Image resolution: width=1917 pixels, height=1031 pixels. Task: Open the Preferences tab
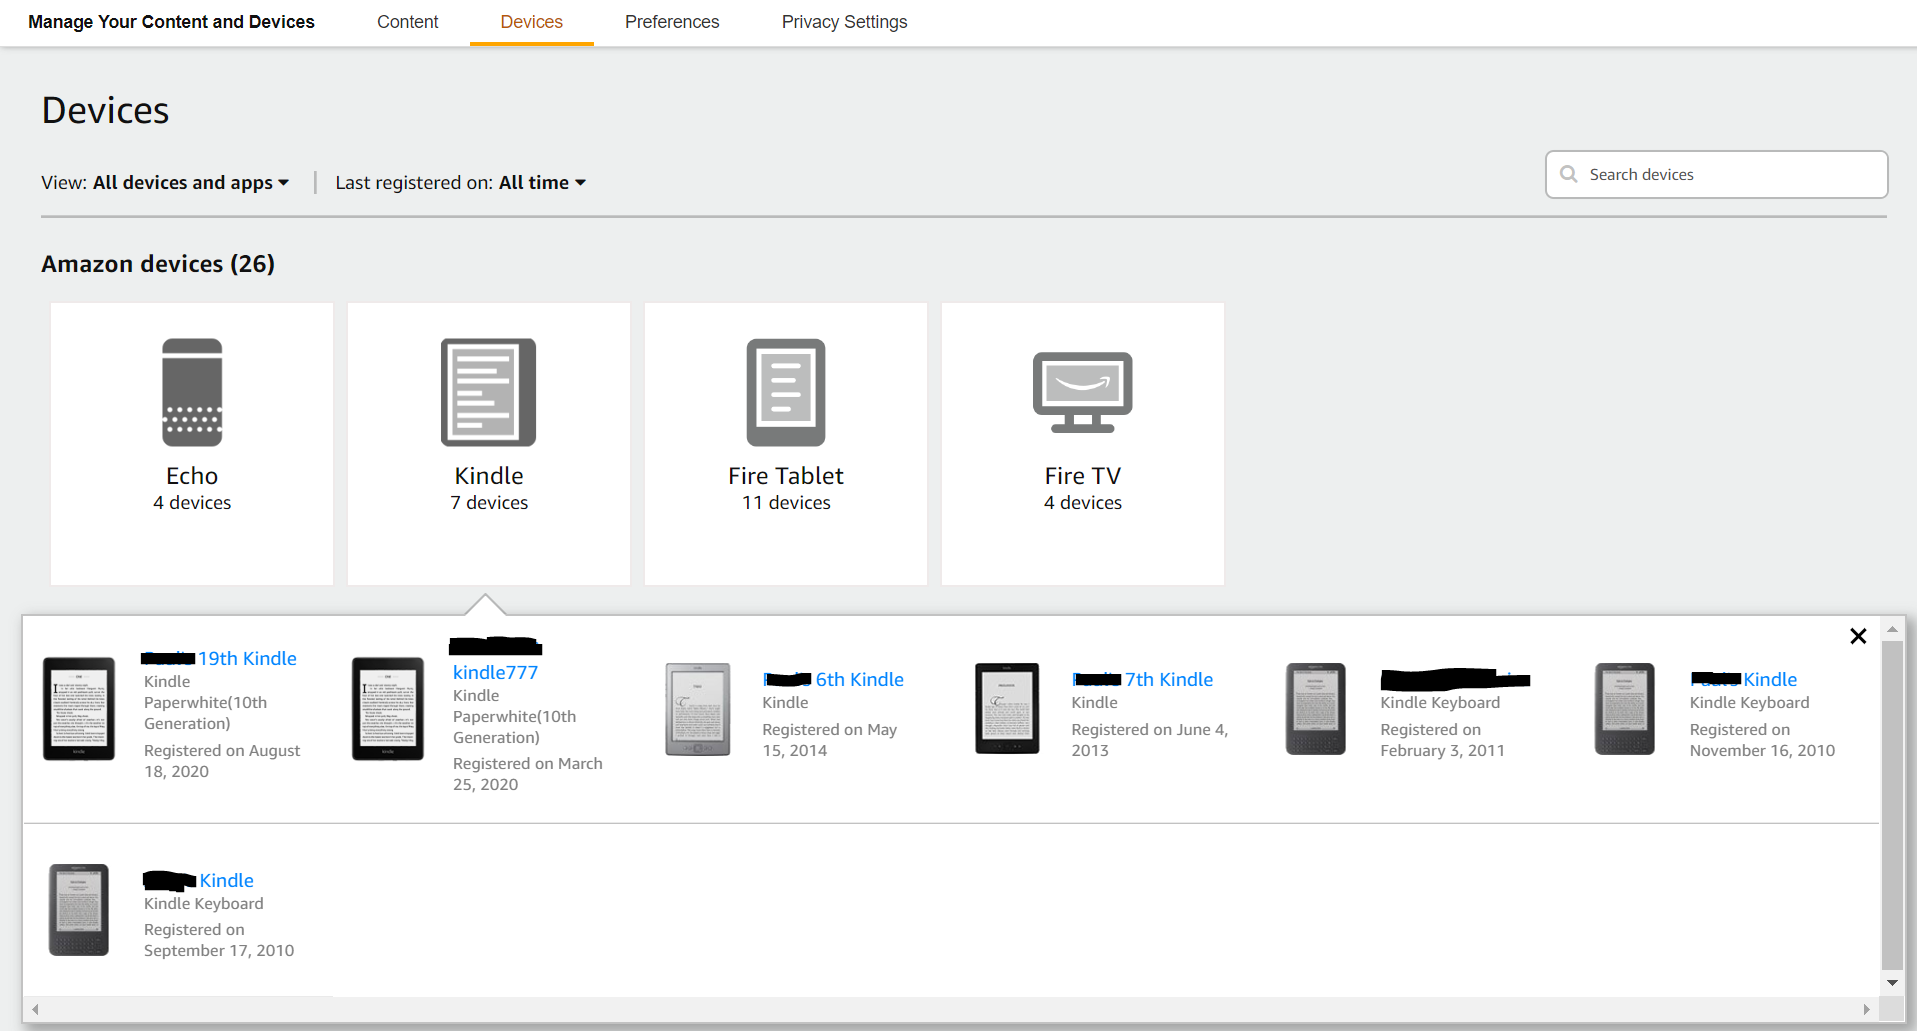click(x=671, y=22)
